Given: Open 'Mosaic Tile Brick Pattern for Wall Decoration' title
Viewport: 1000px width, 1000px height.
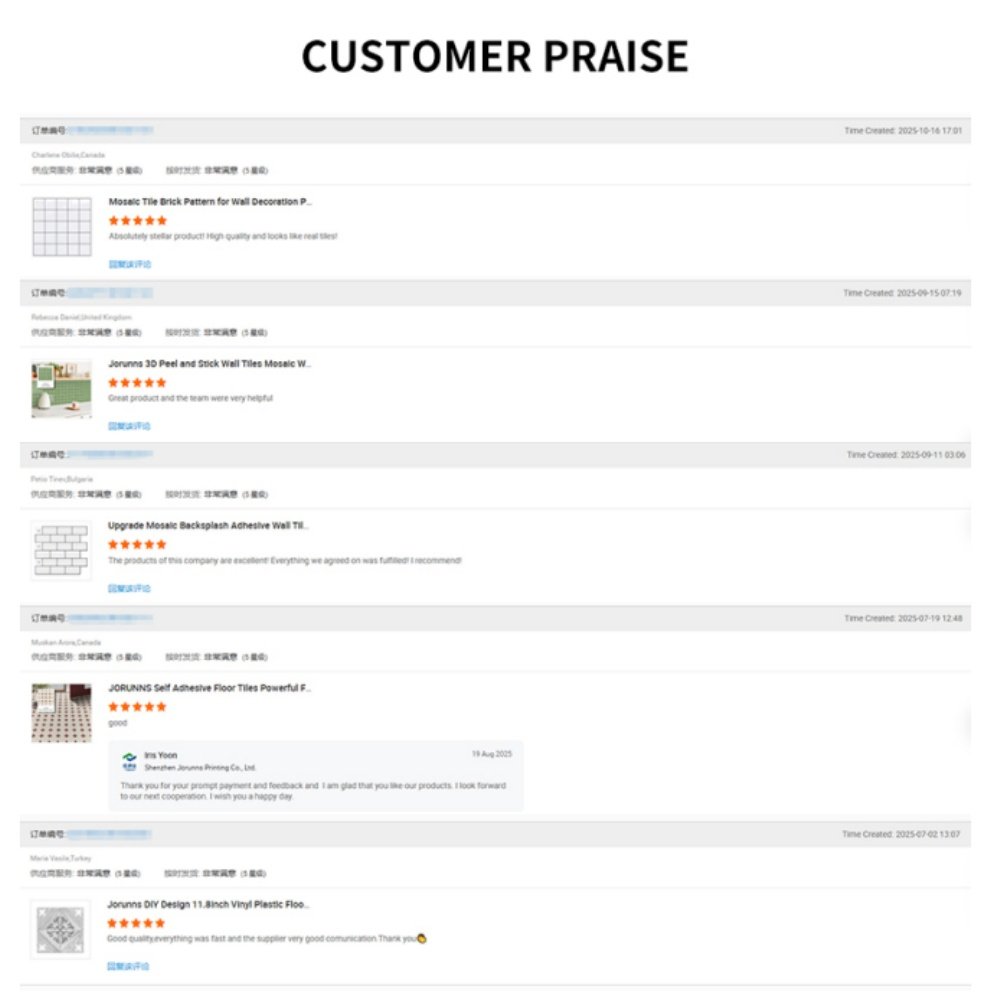Looking at the screenshot, I should (210, 202).
